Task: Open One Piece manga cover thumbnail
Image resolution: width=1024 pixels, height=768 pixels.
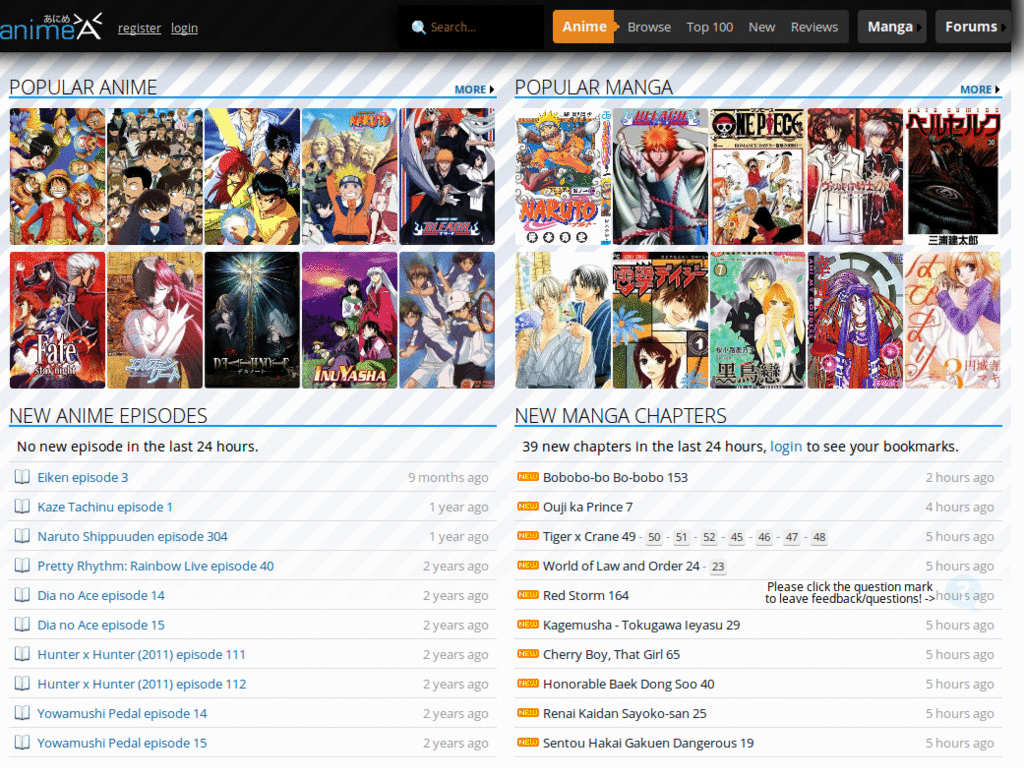Action: point(758,176)
